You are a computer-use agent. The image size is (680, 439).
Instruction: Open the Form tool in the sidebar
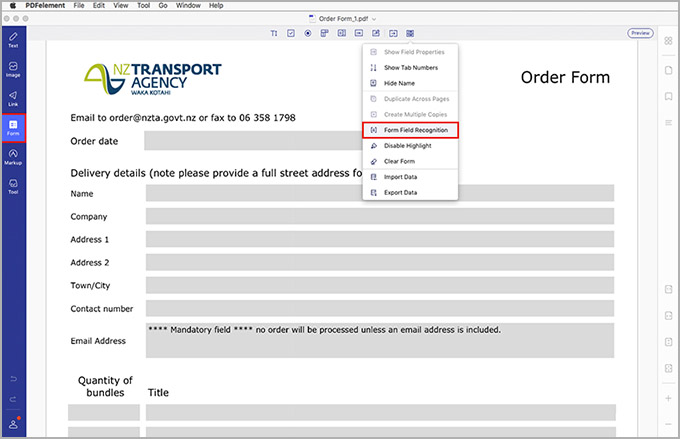tap(13, 128)
